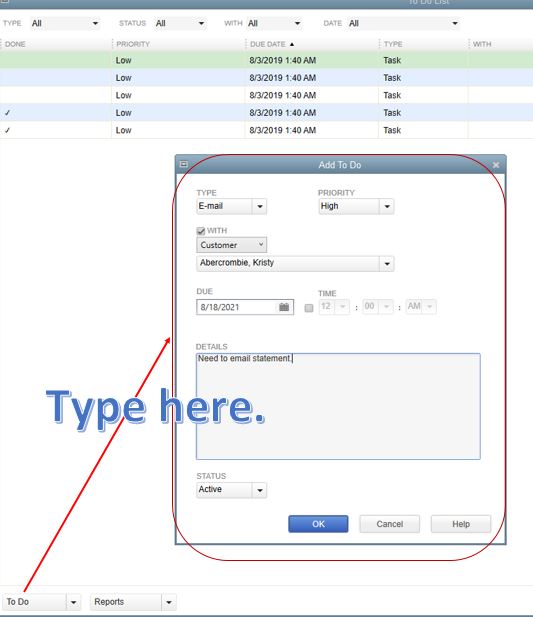This screenshot has width=533, height=617.
Task: Close the Add To Do dialog
Action: click(496, 165)
